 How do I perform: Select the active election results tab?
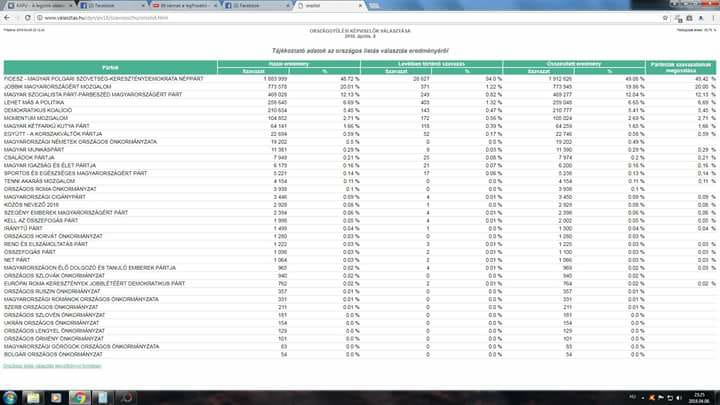coord(330,6)
